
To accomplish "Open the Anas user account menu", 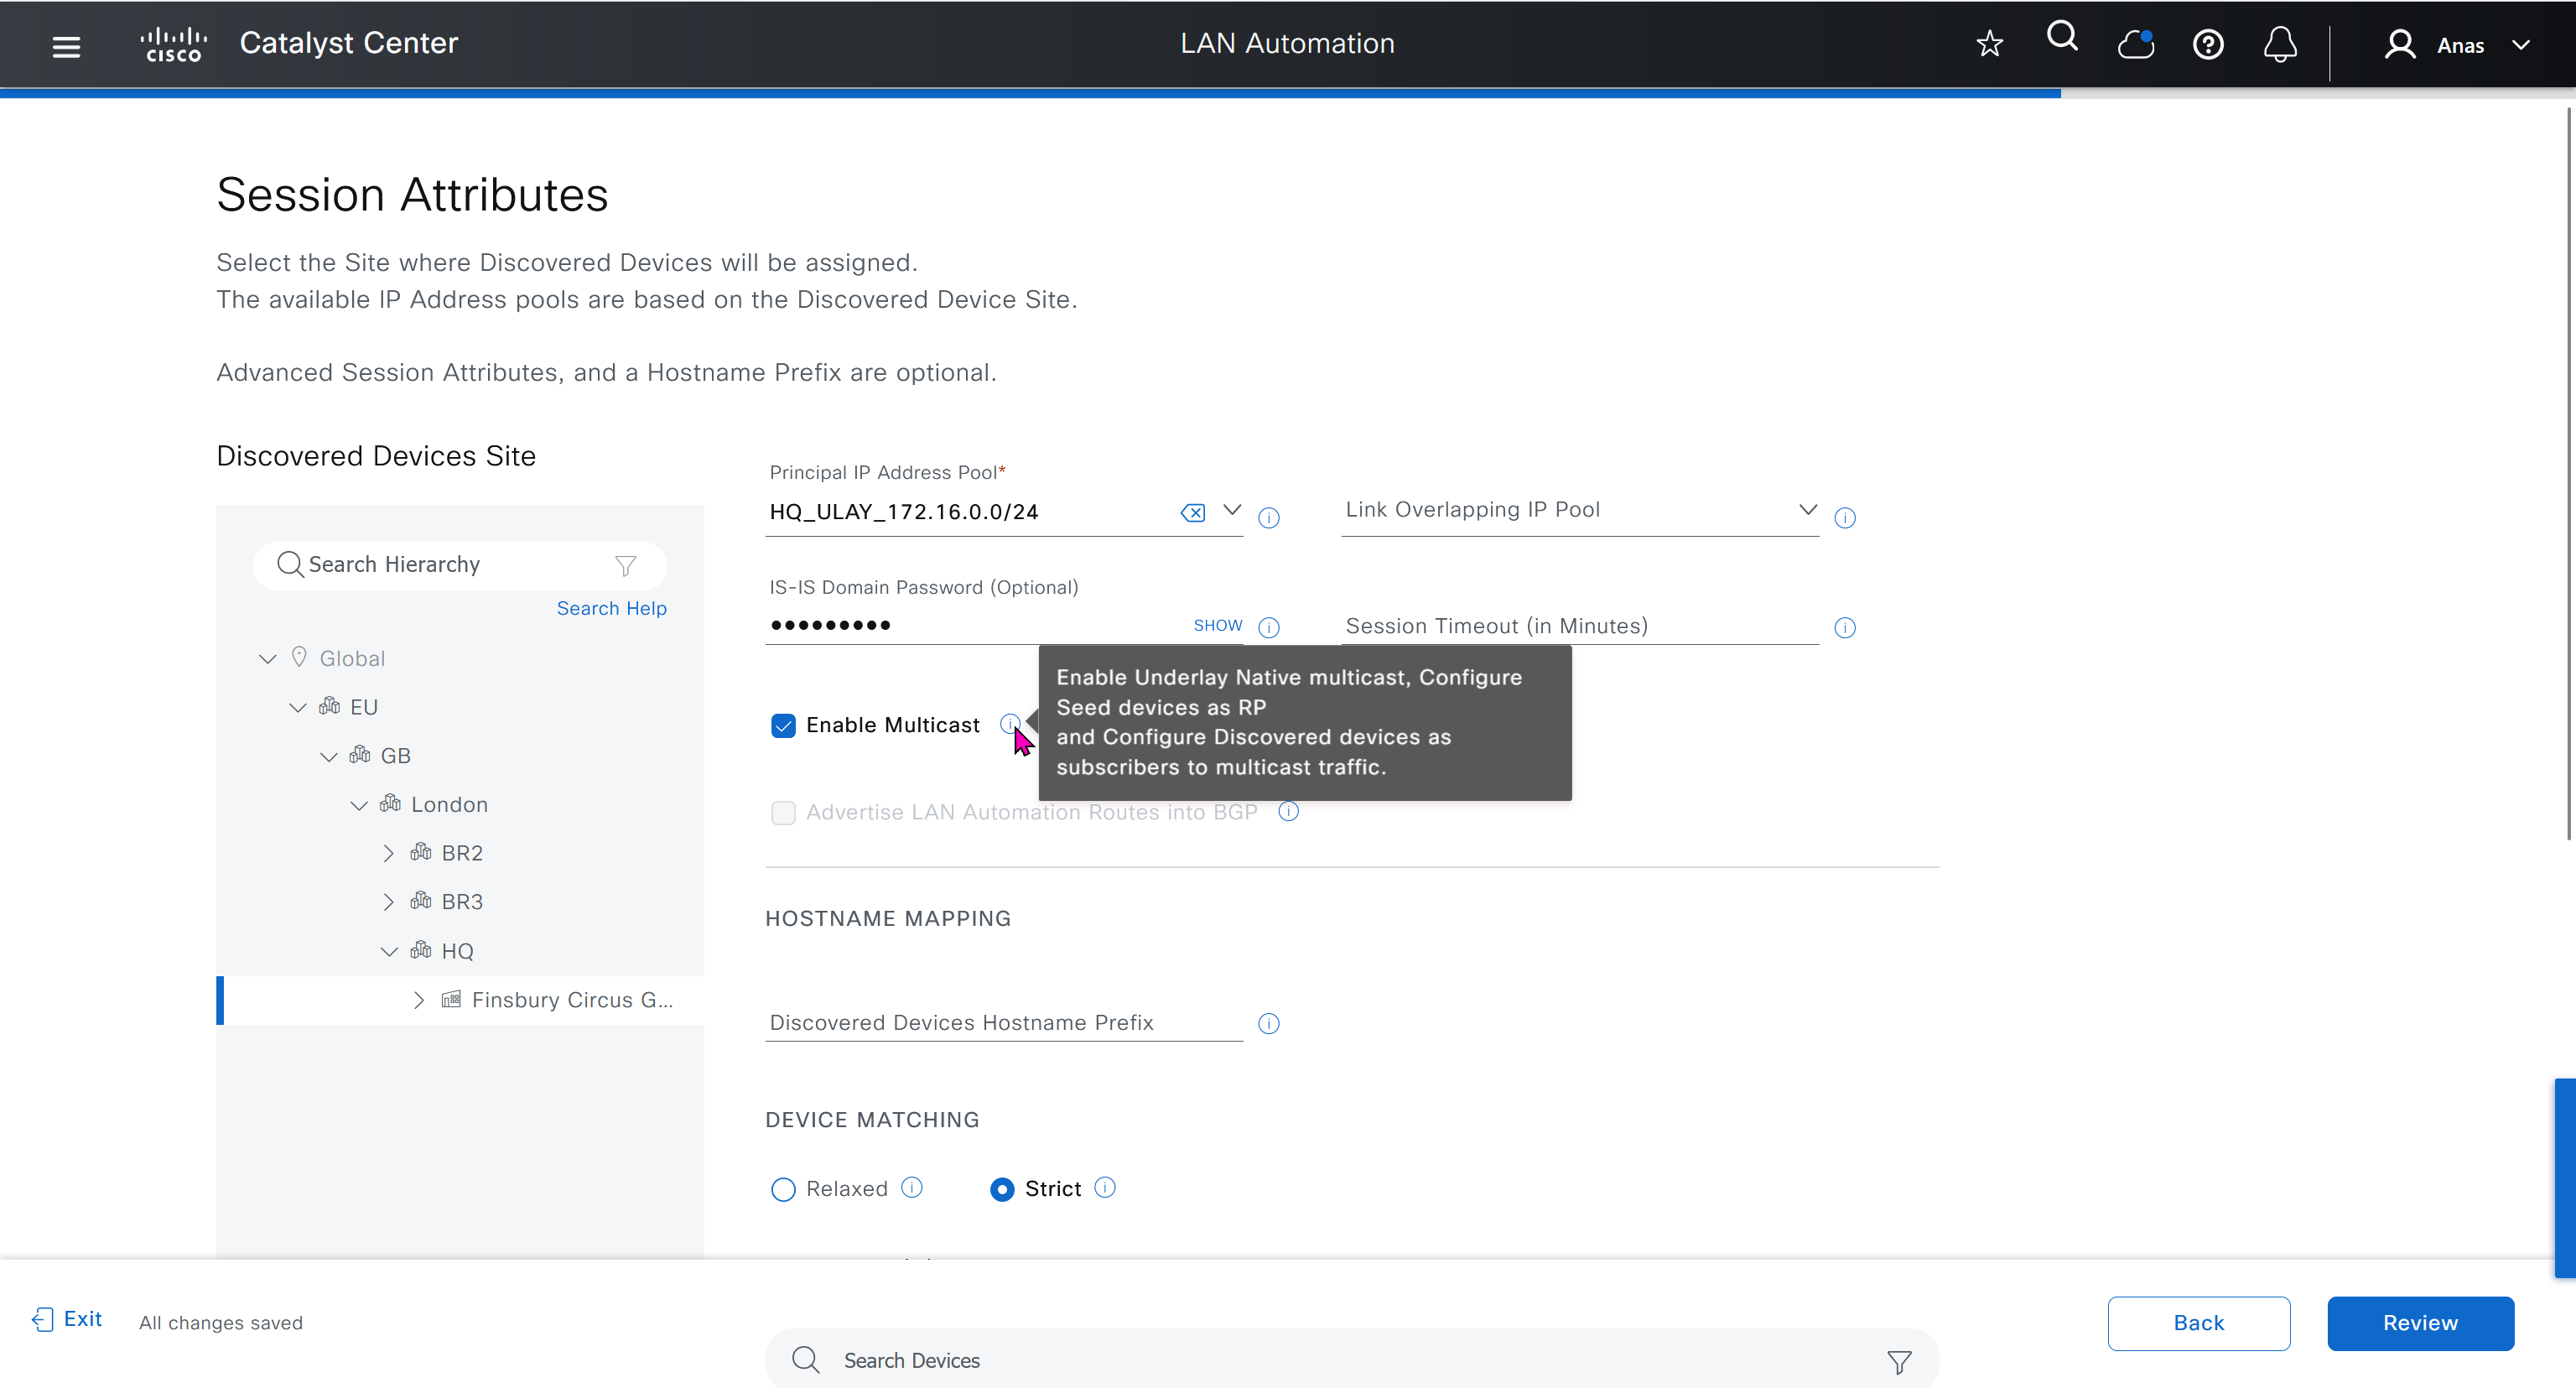I will [x=2459, y=45].
